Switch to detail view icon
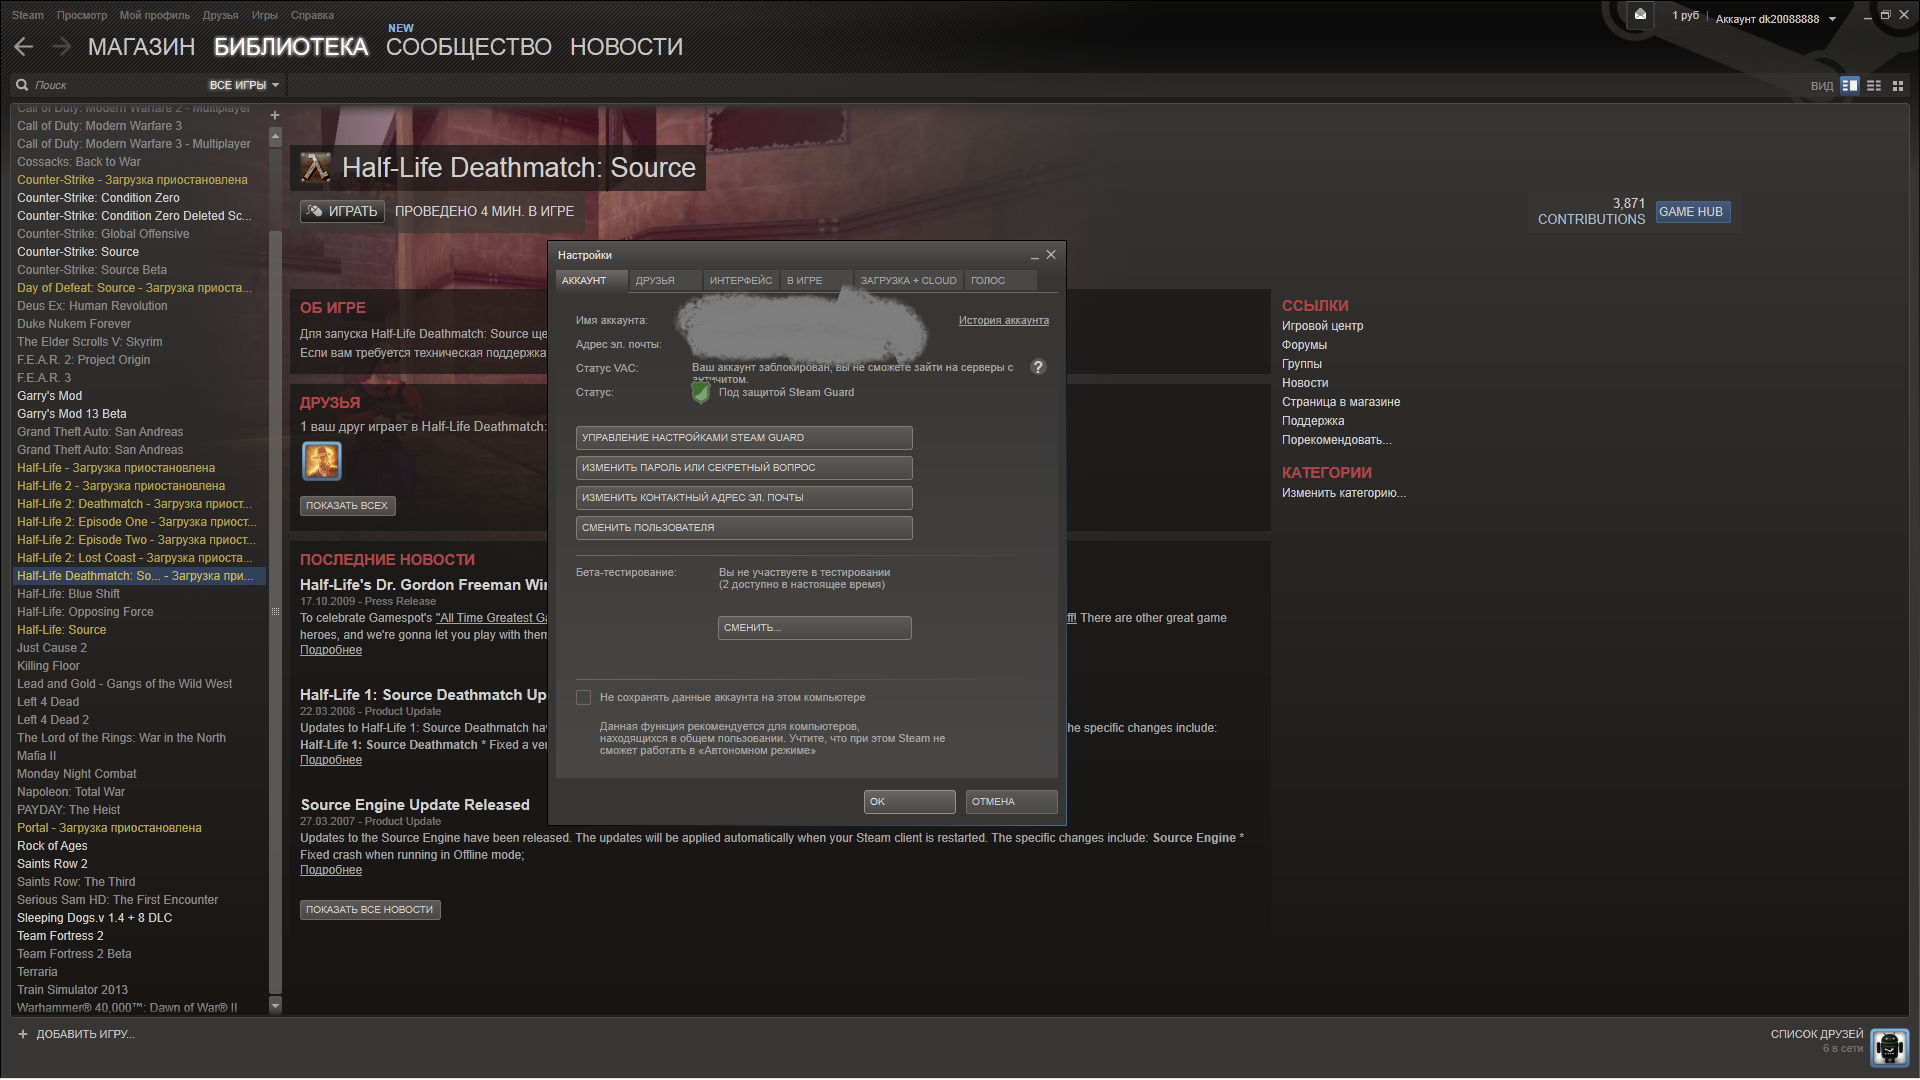Viewport: 1920px width, 1080px height. pos(1850,86)
